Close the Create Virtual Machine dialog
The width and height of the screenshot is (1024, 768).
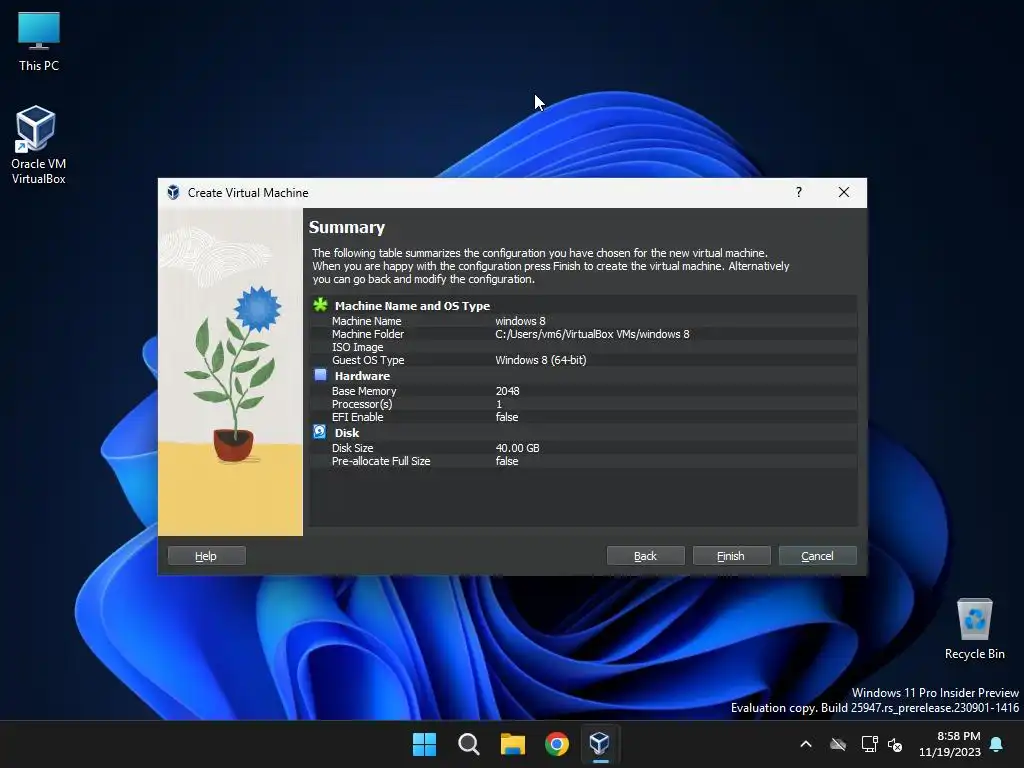844,192
